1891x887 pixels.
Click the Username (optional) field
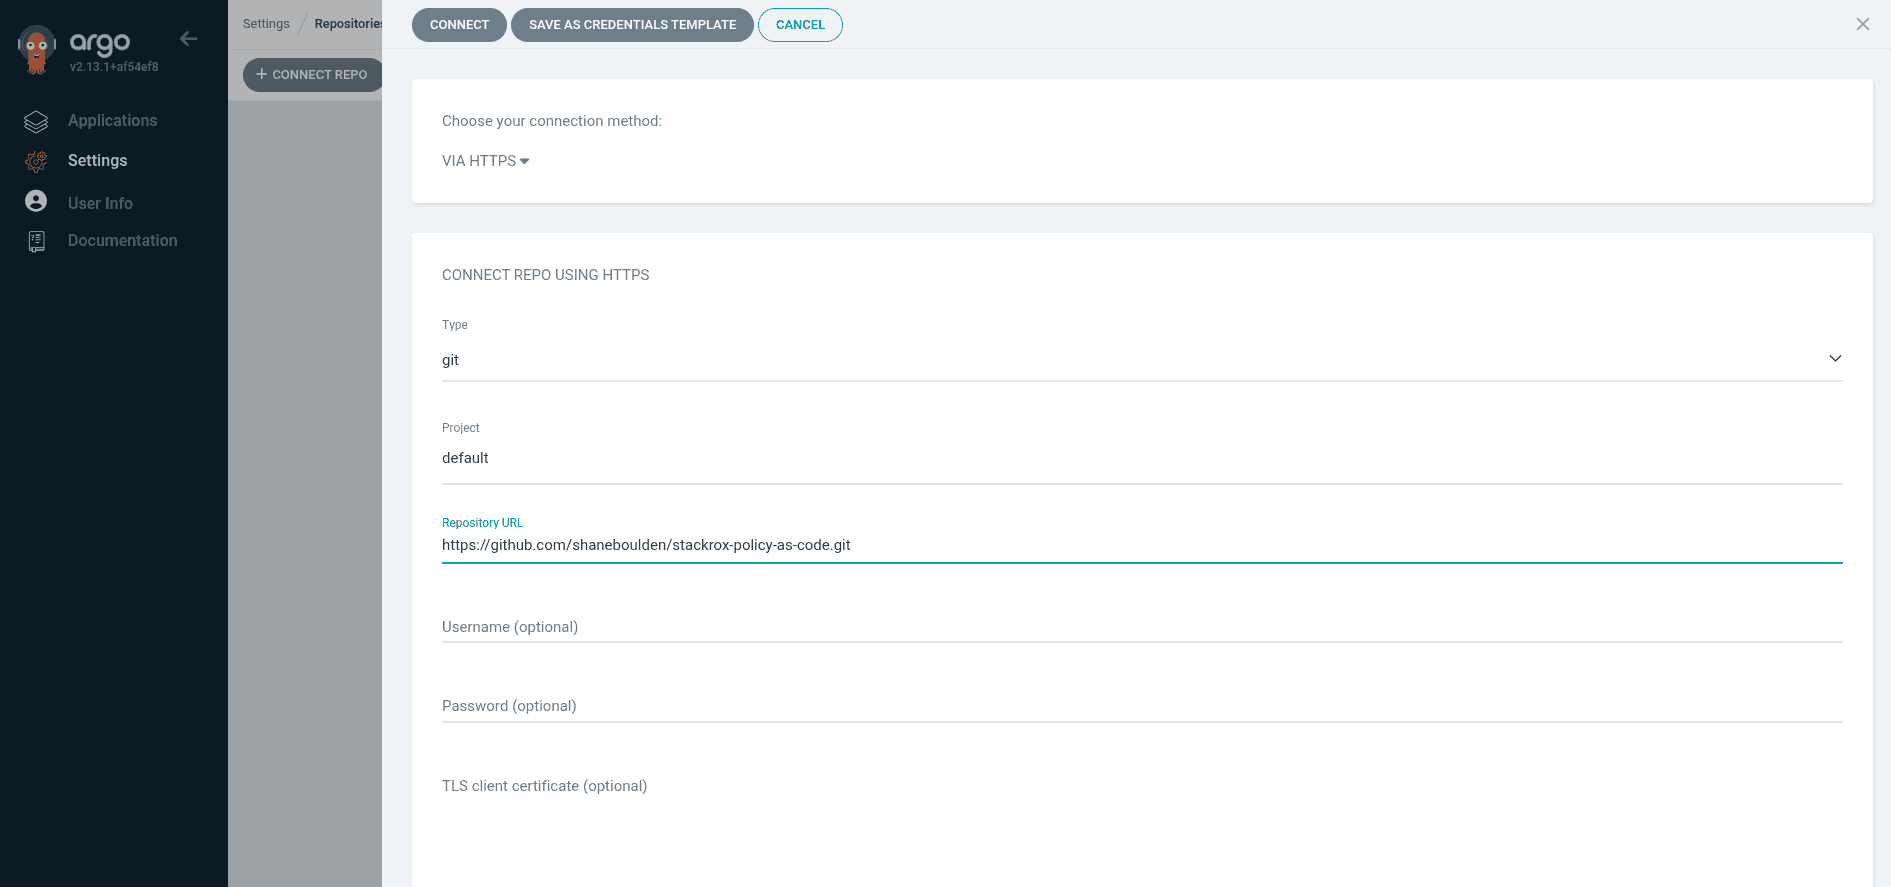pyautogui.click(x=1142, y=627)
